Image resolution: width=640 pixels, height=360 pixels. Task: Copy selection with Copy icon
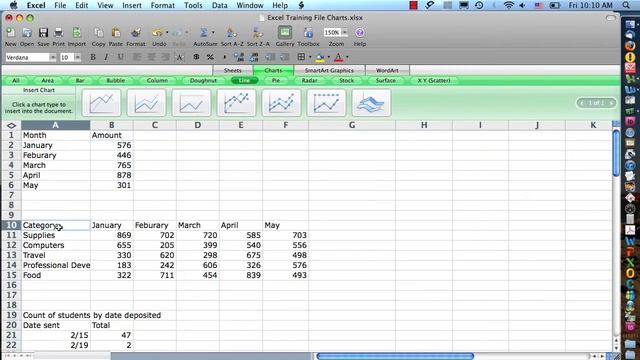[x=98, y=33]
